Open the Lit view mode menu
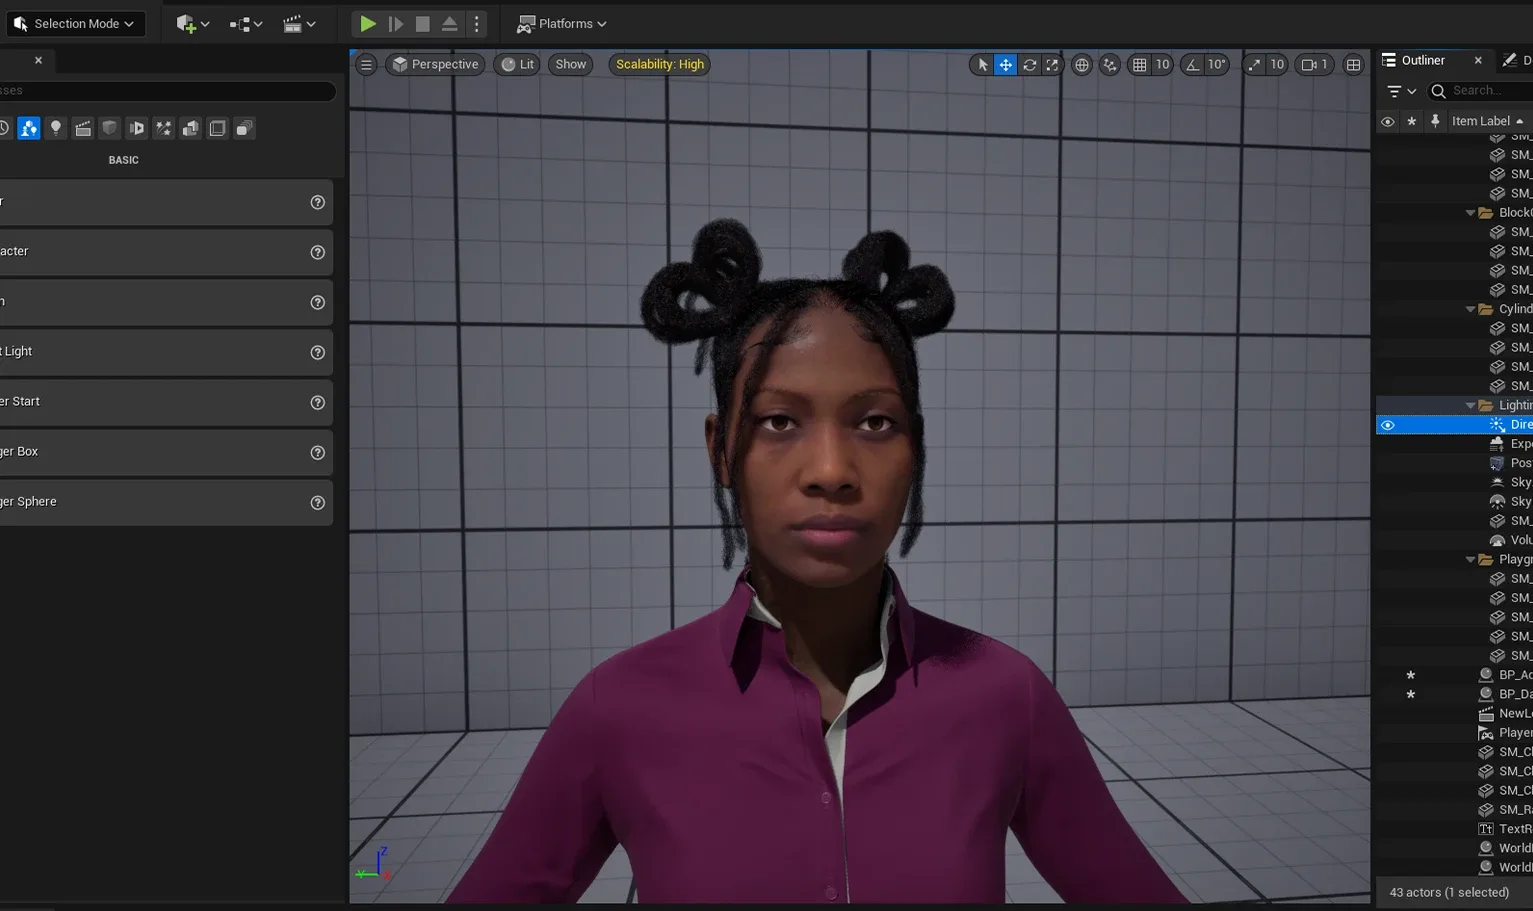1533x911 pixels. [x=517, y=64]
